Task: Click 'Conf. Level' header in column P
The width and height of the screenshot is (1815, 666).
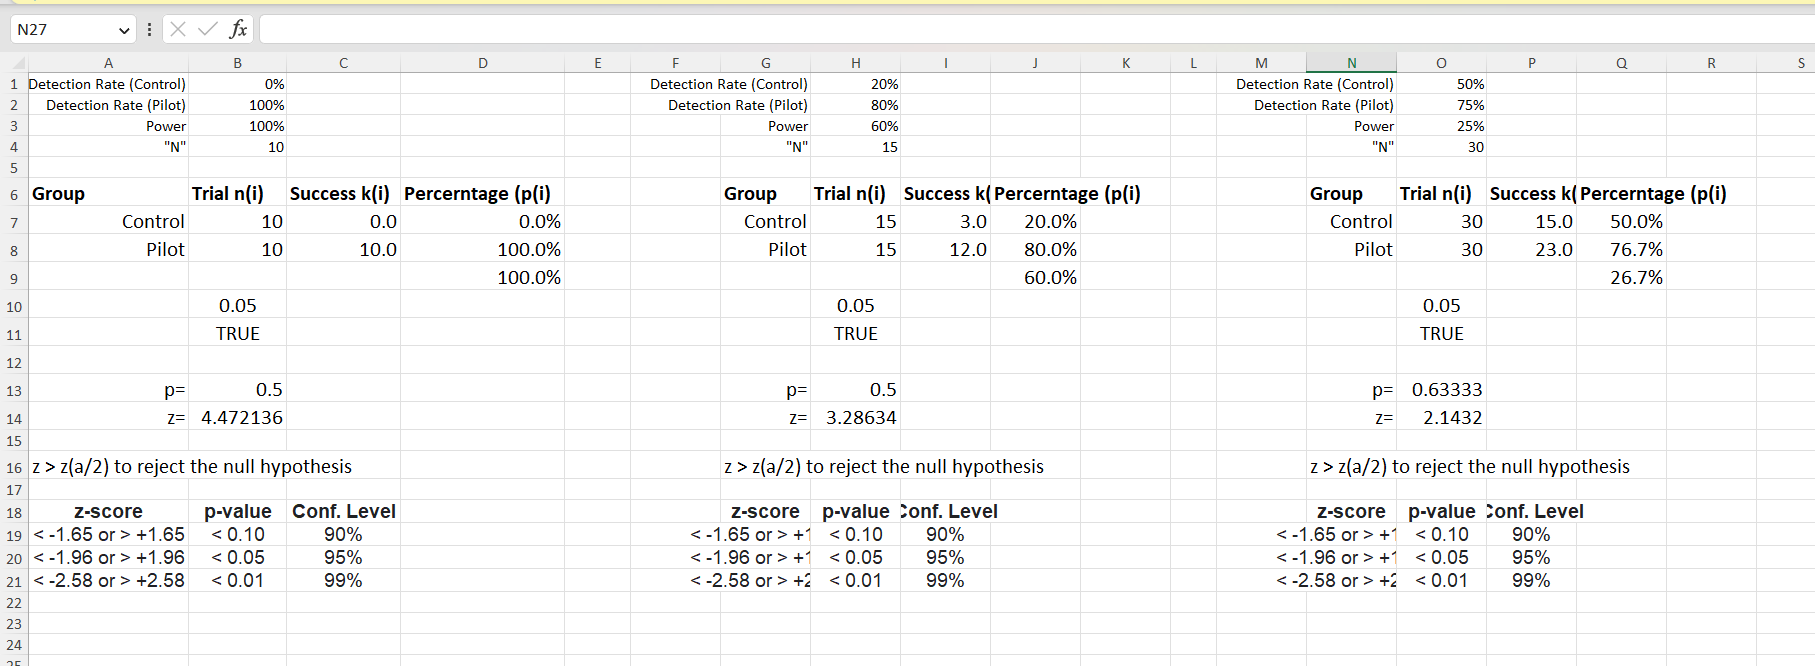Action: [x=1536, y=512]
